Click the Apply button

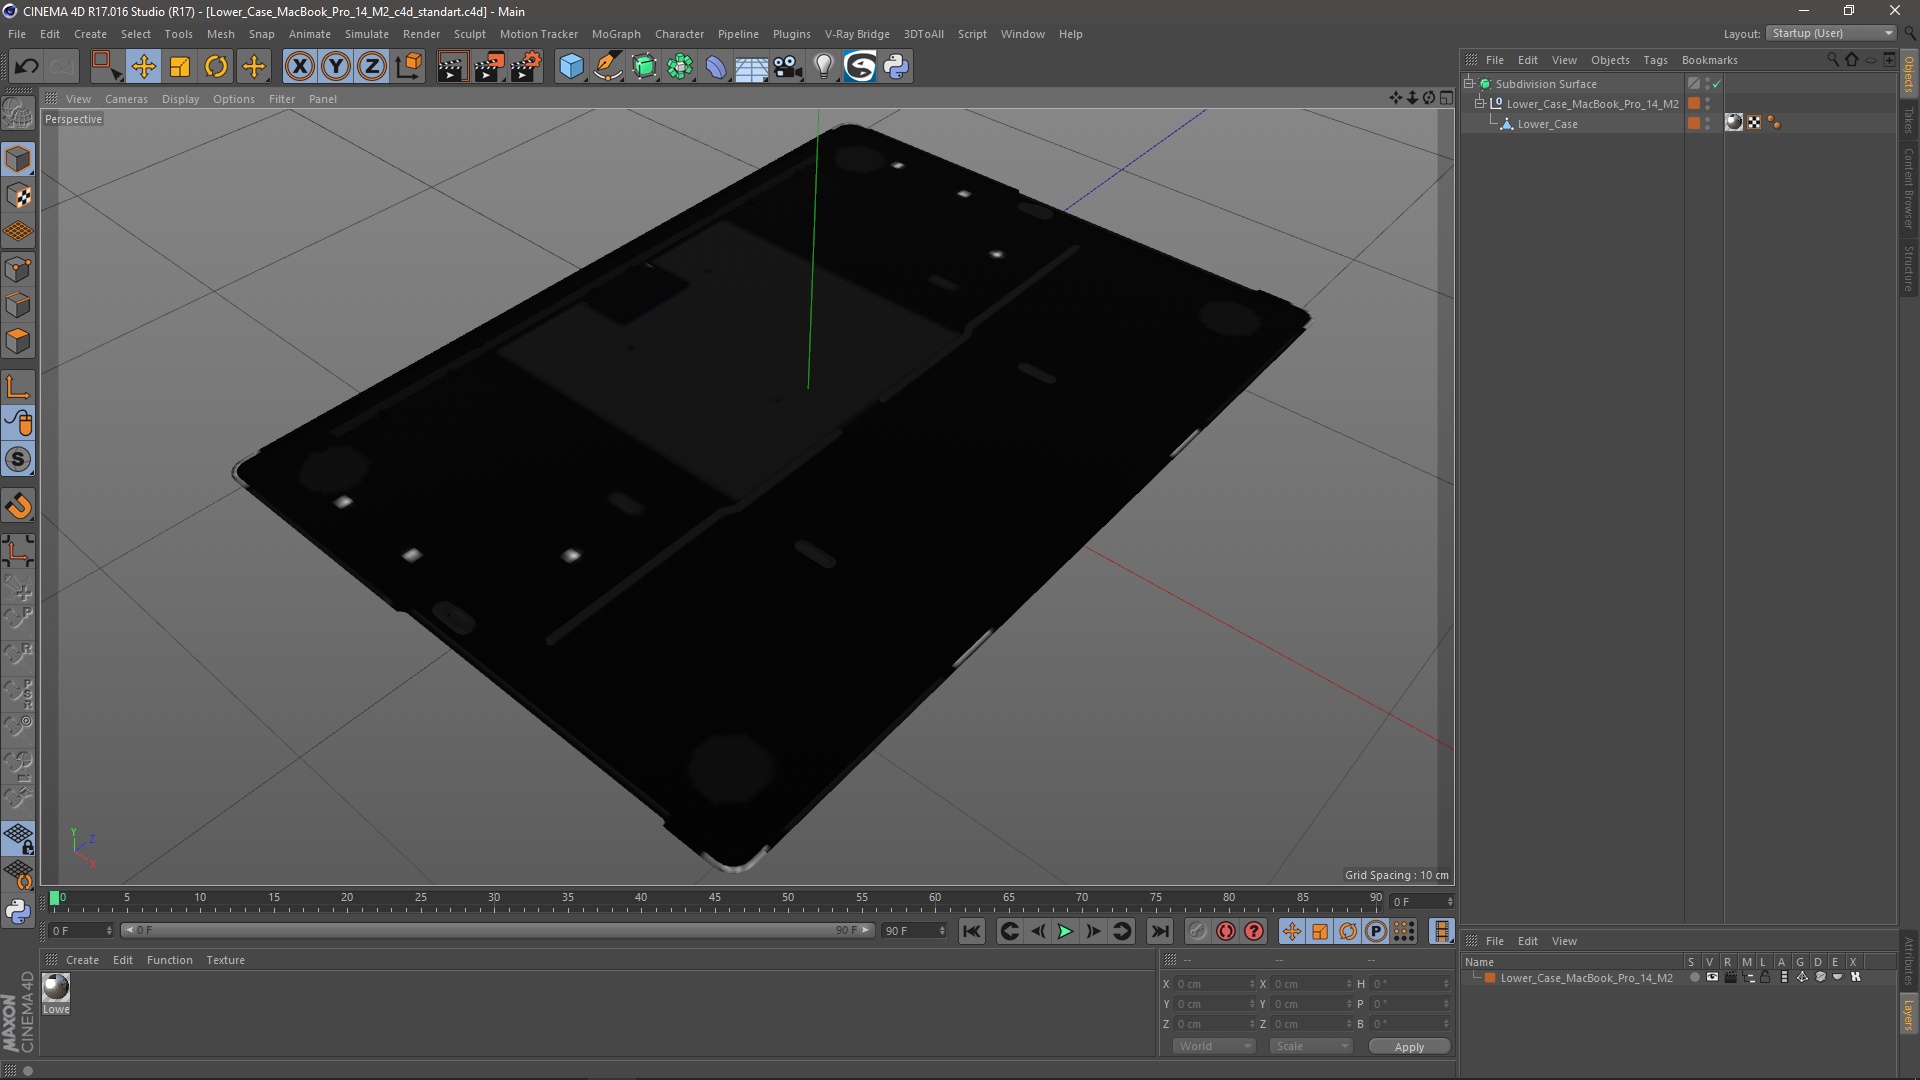[1409, 1047]
